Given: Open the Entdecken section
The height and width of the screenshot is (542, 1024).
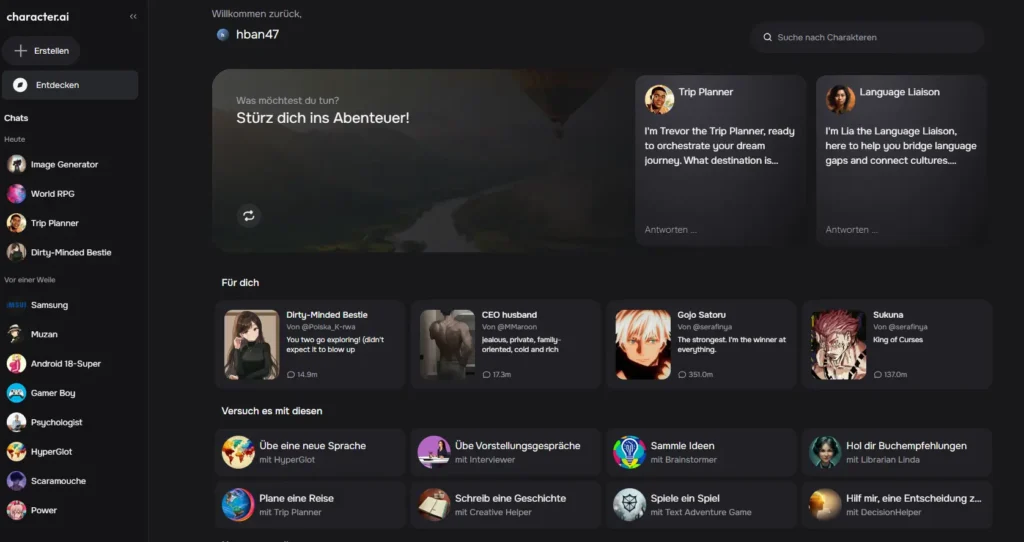Looking at the screenshot, I should pyautogui.click(x=70, y=85).
